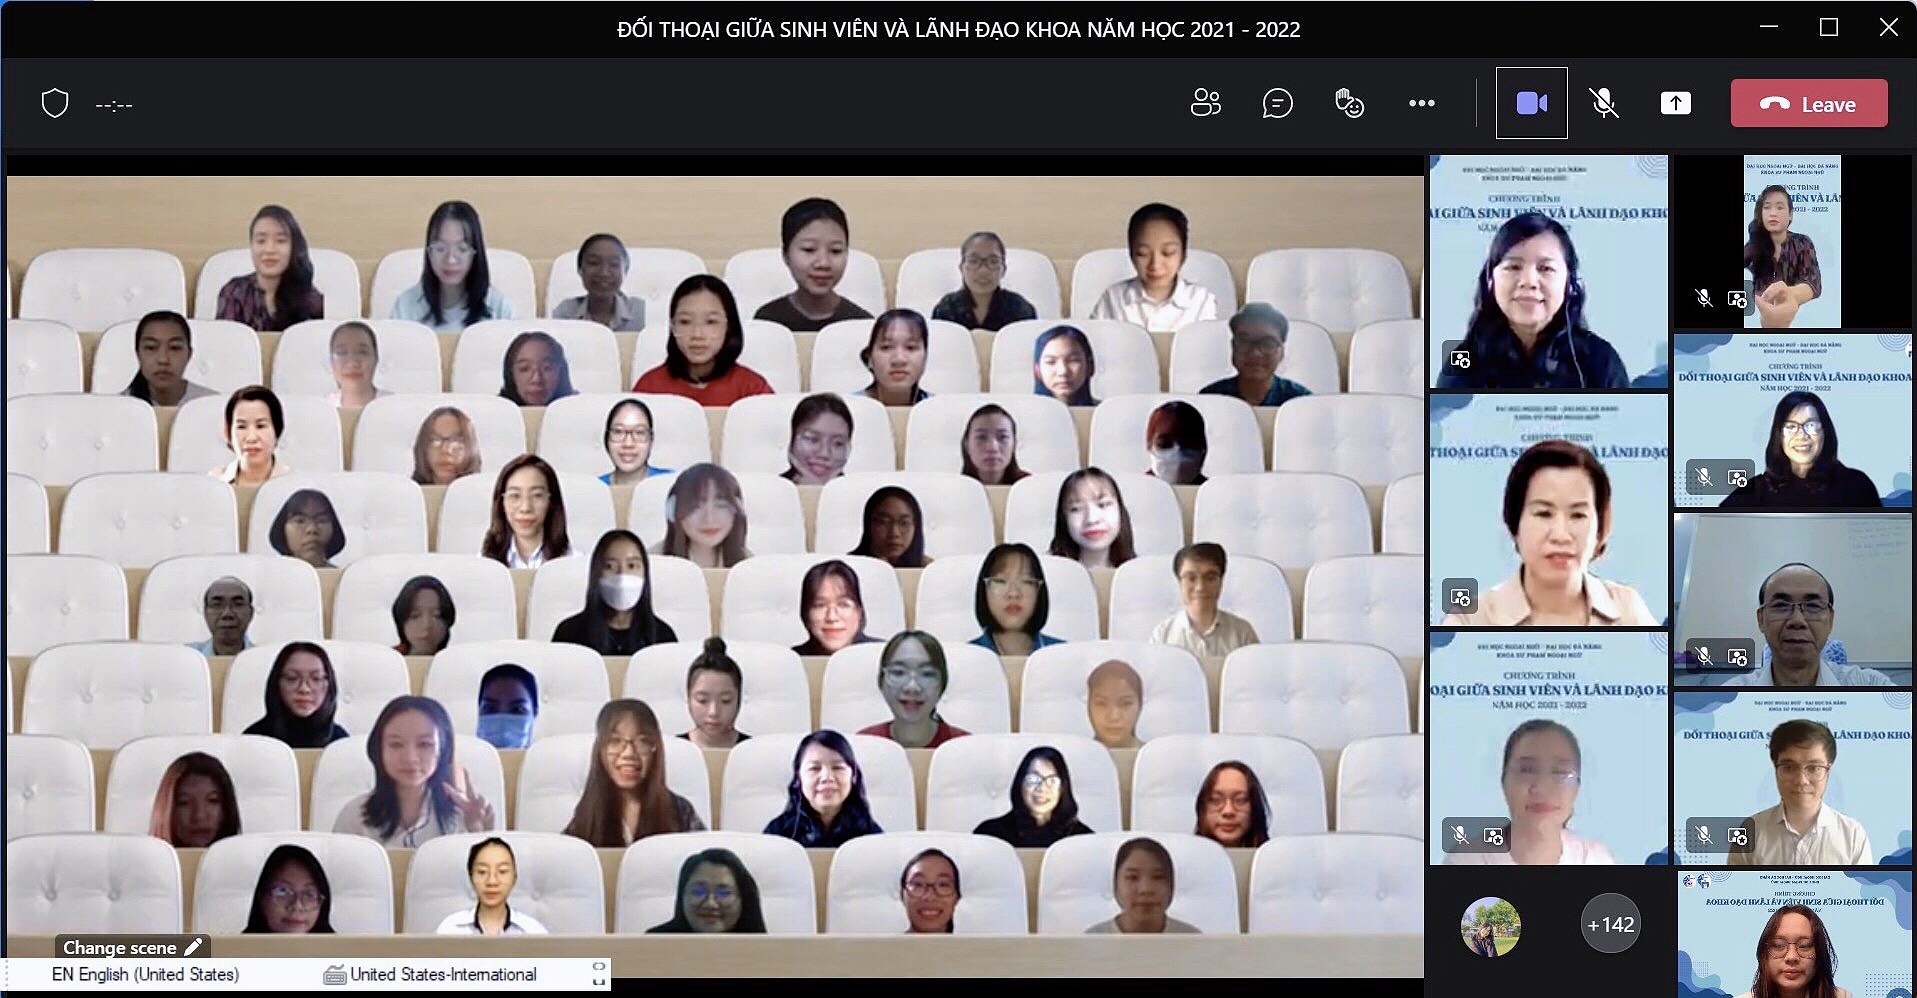
Task: Select the partially visible bottom-right video tile
Action: click(1794, 934)
